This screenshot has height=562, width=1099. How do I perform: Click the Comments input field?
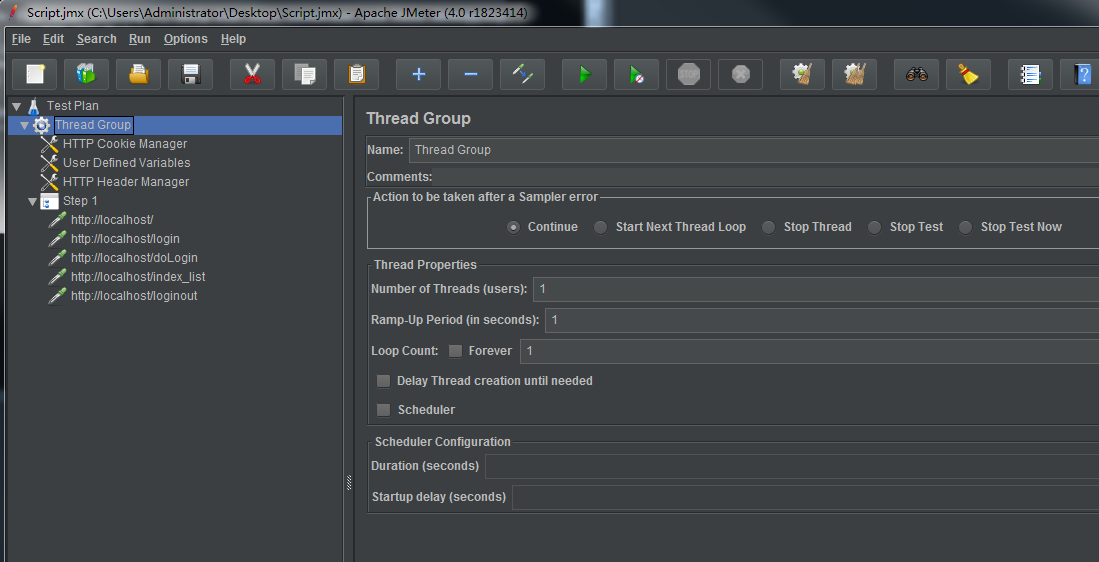pyautogui.click(x=767, y=177)
